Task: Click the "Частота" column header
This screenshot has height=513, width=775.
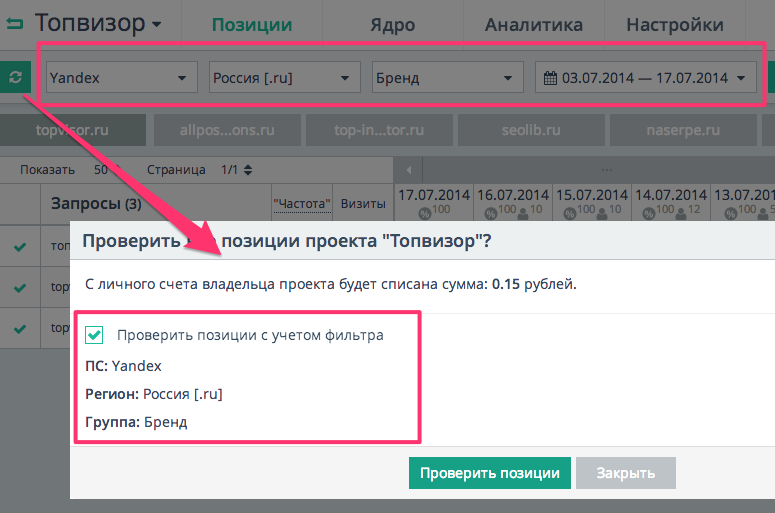Action: click(x=302, y=204)
